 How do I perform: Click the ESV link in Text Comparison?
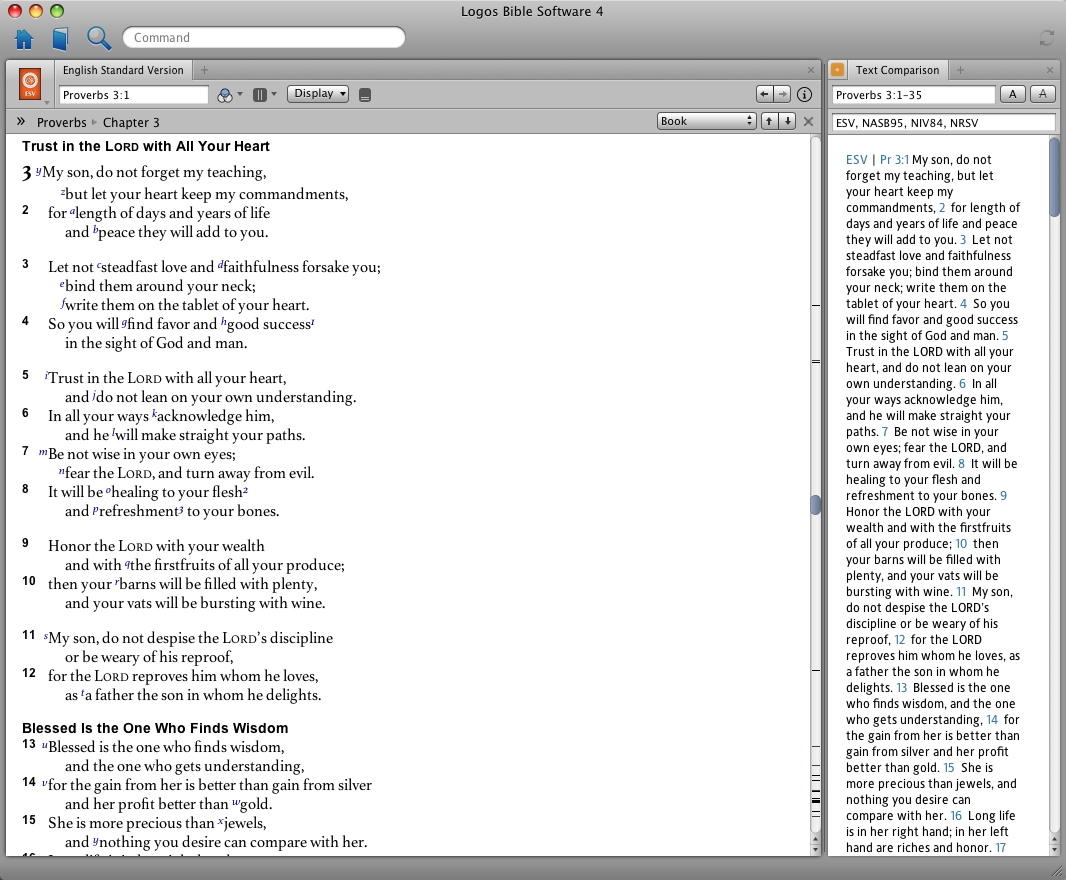(x=857, y=160)
